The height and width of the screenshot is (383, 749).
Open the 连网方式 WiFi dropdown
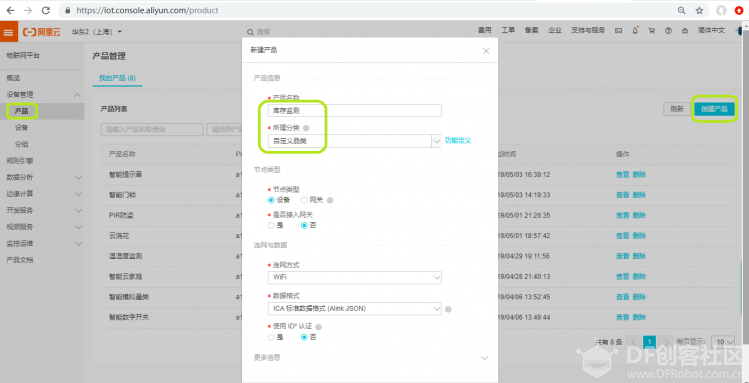click(354, 277)
